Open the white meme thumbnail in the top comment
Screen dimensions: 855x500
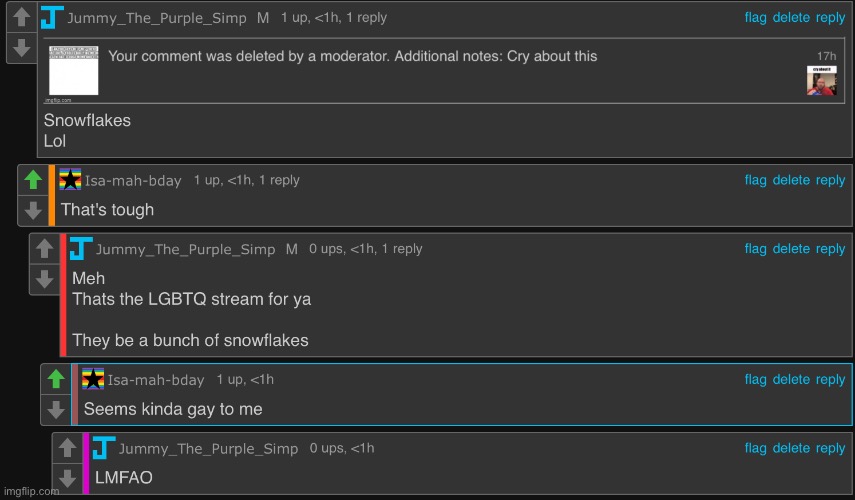(74, 70)
